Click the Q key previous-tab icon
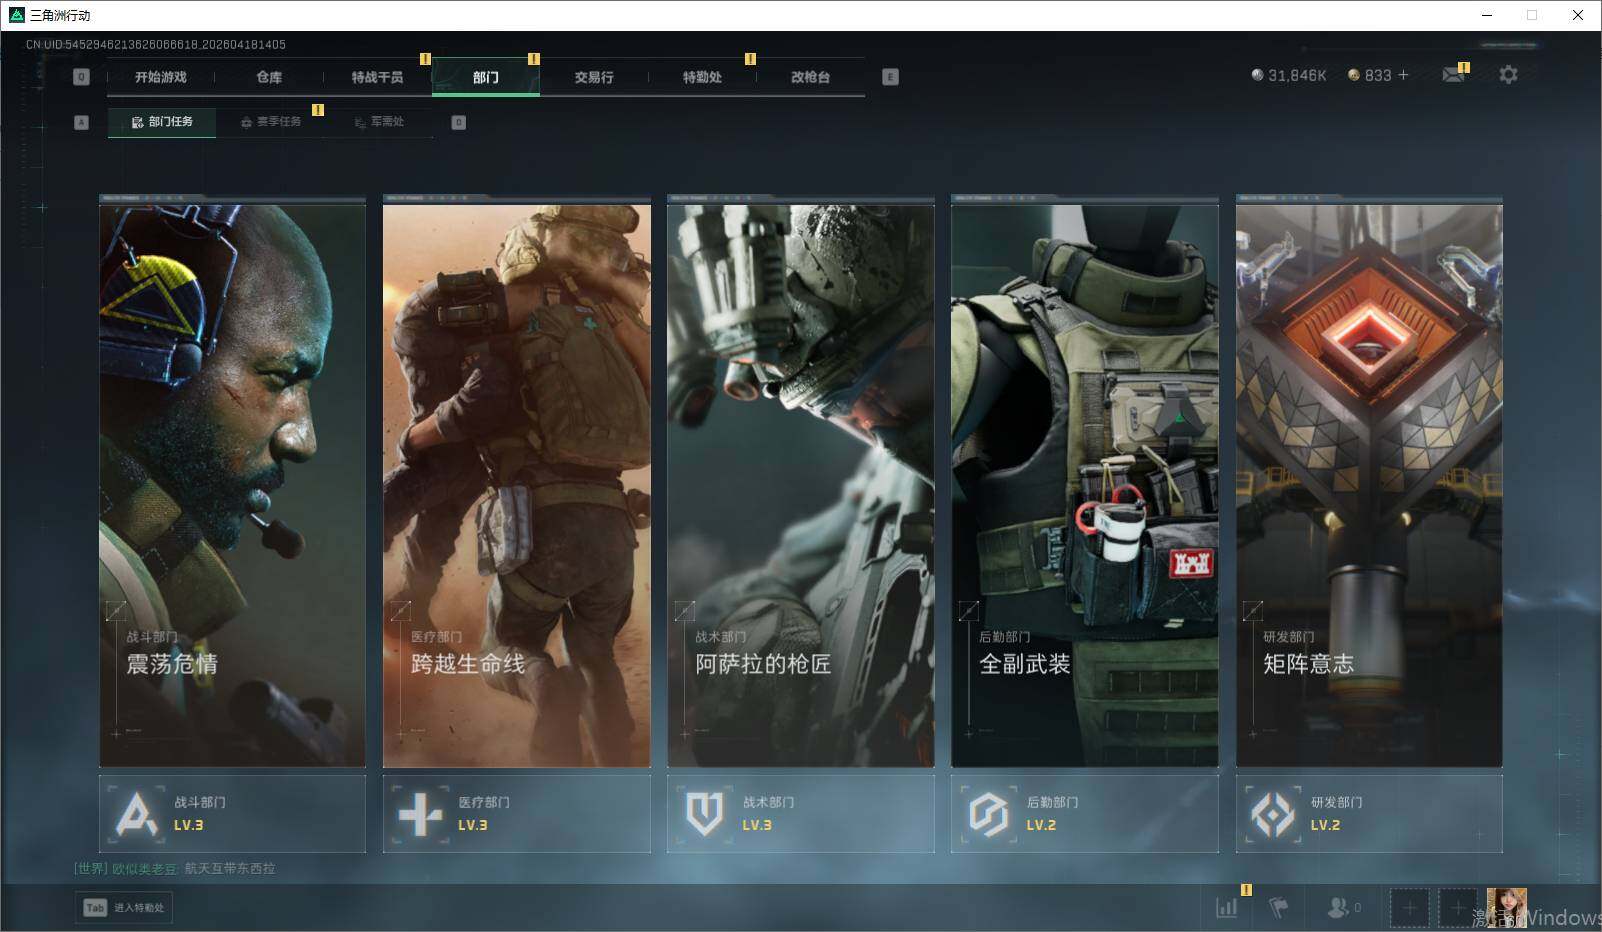Screen dimensions: 1602x932 click(82, 77)
